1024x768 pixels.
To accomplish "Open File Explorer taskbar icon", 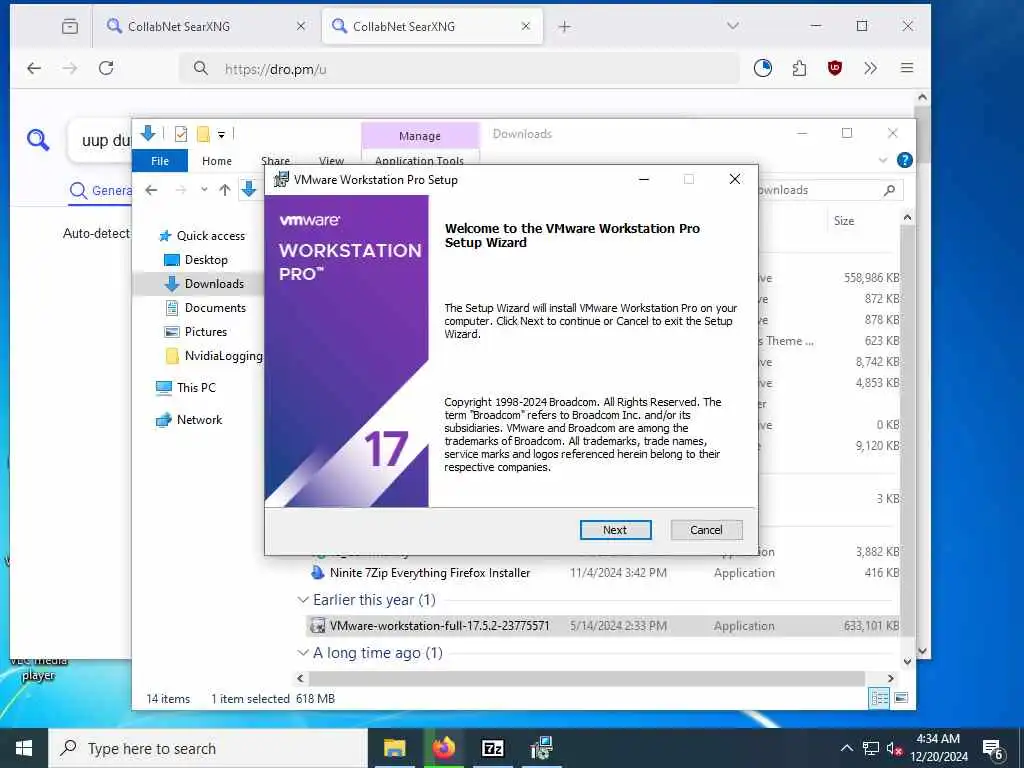I will click(394, 748).
